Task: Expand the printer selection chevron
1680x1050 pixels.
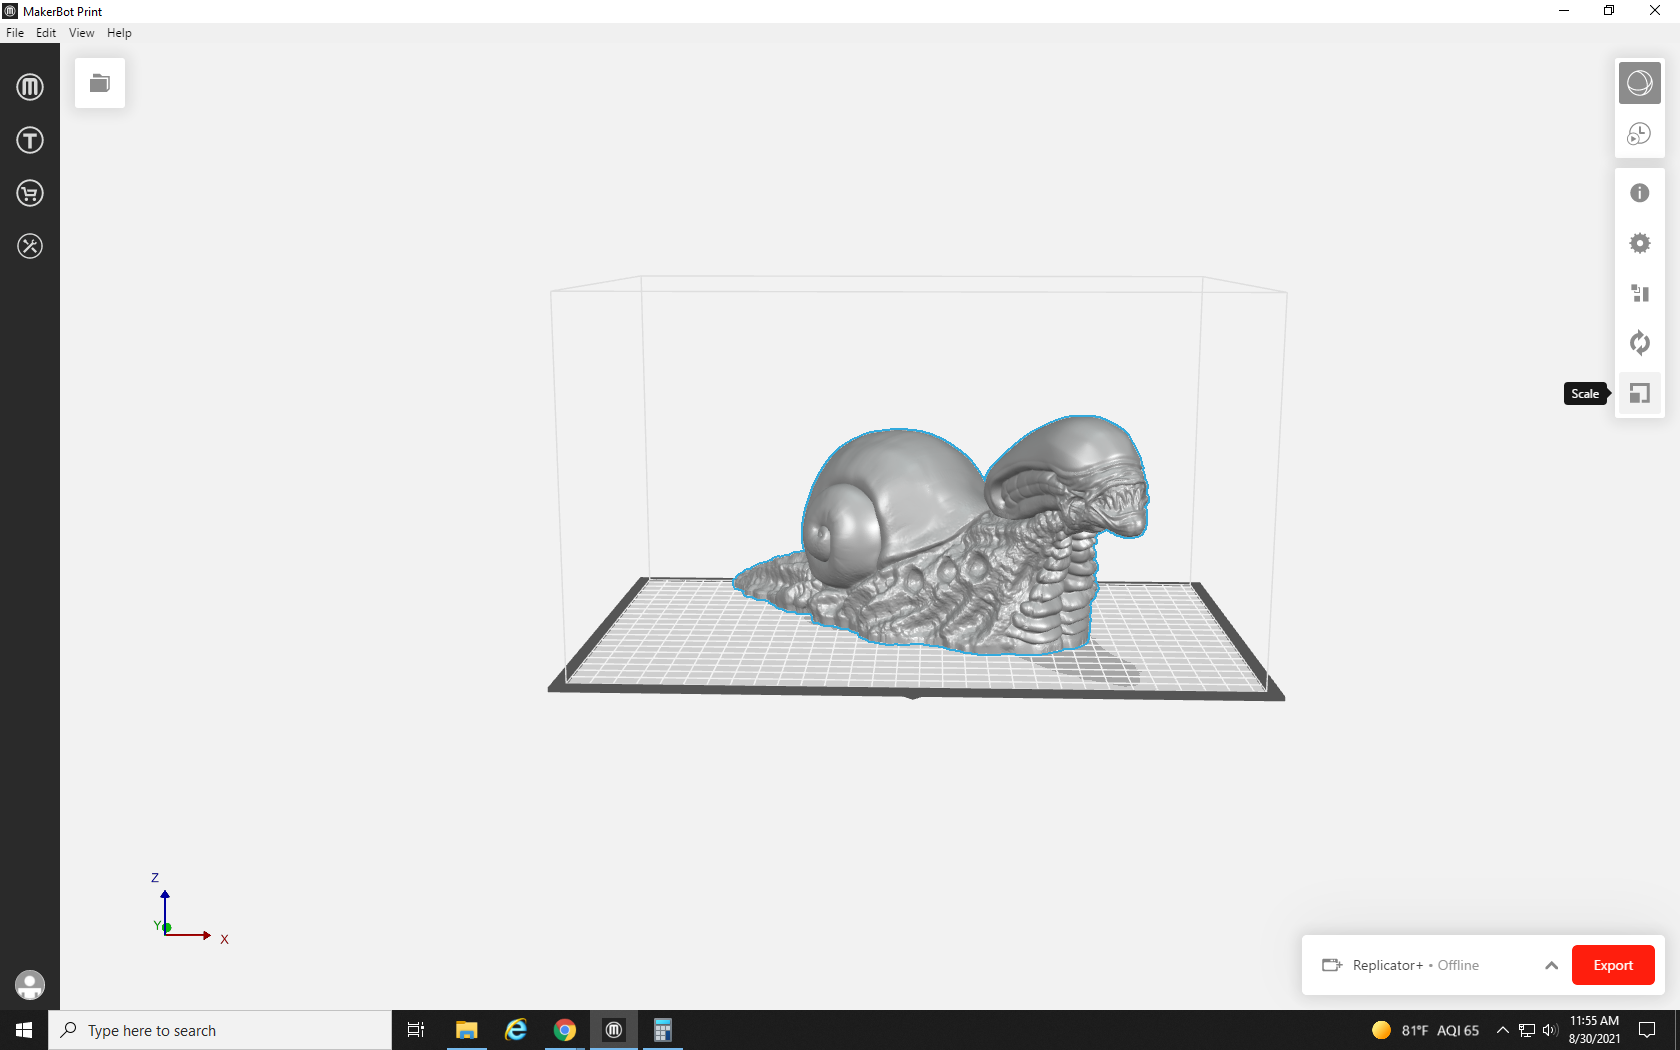Action: [1551, 965]
